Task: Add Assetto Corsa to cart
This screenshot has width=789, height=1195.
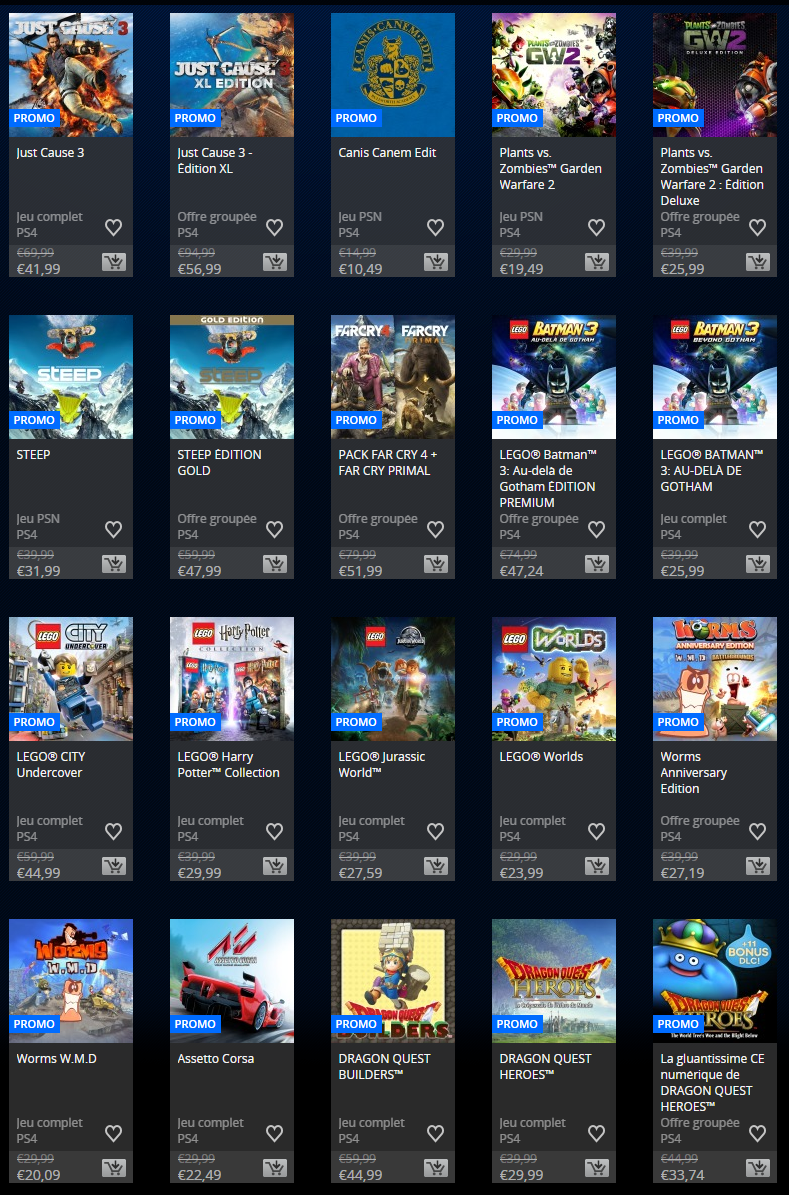Action: click(x=274, y=1169)
